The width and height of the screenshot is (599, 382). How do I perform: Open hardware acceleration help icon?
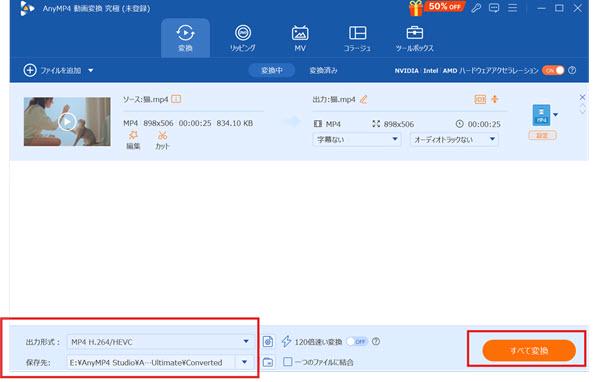(572, 70)
